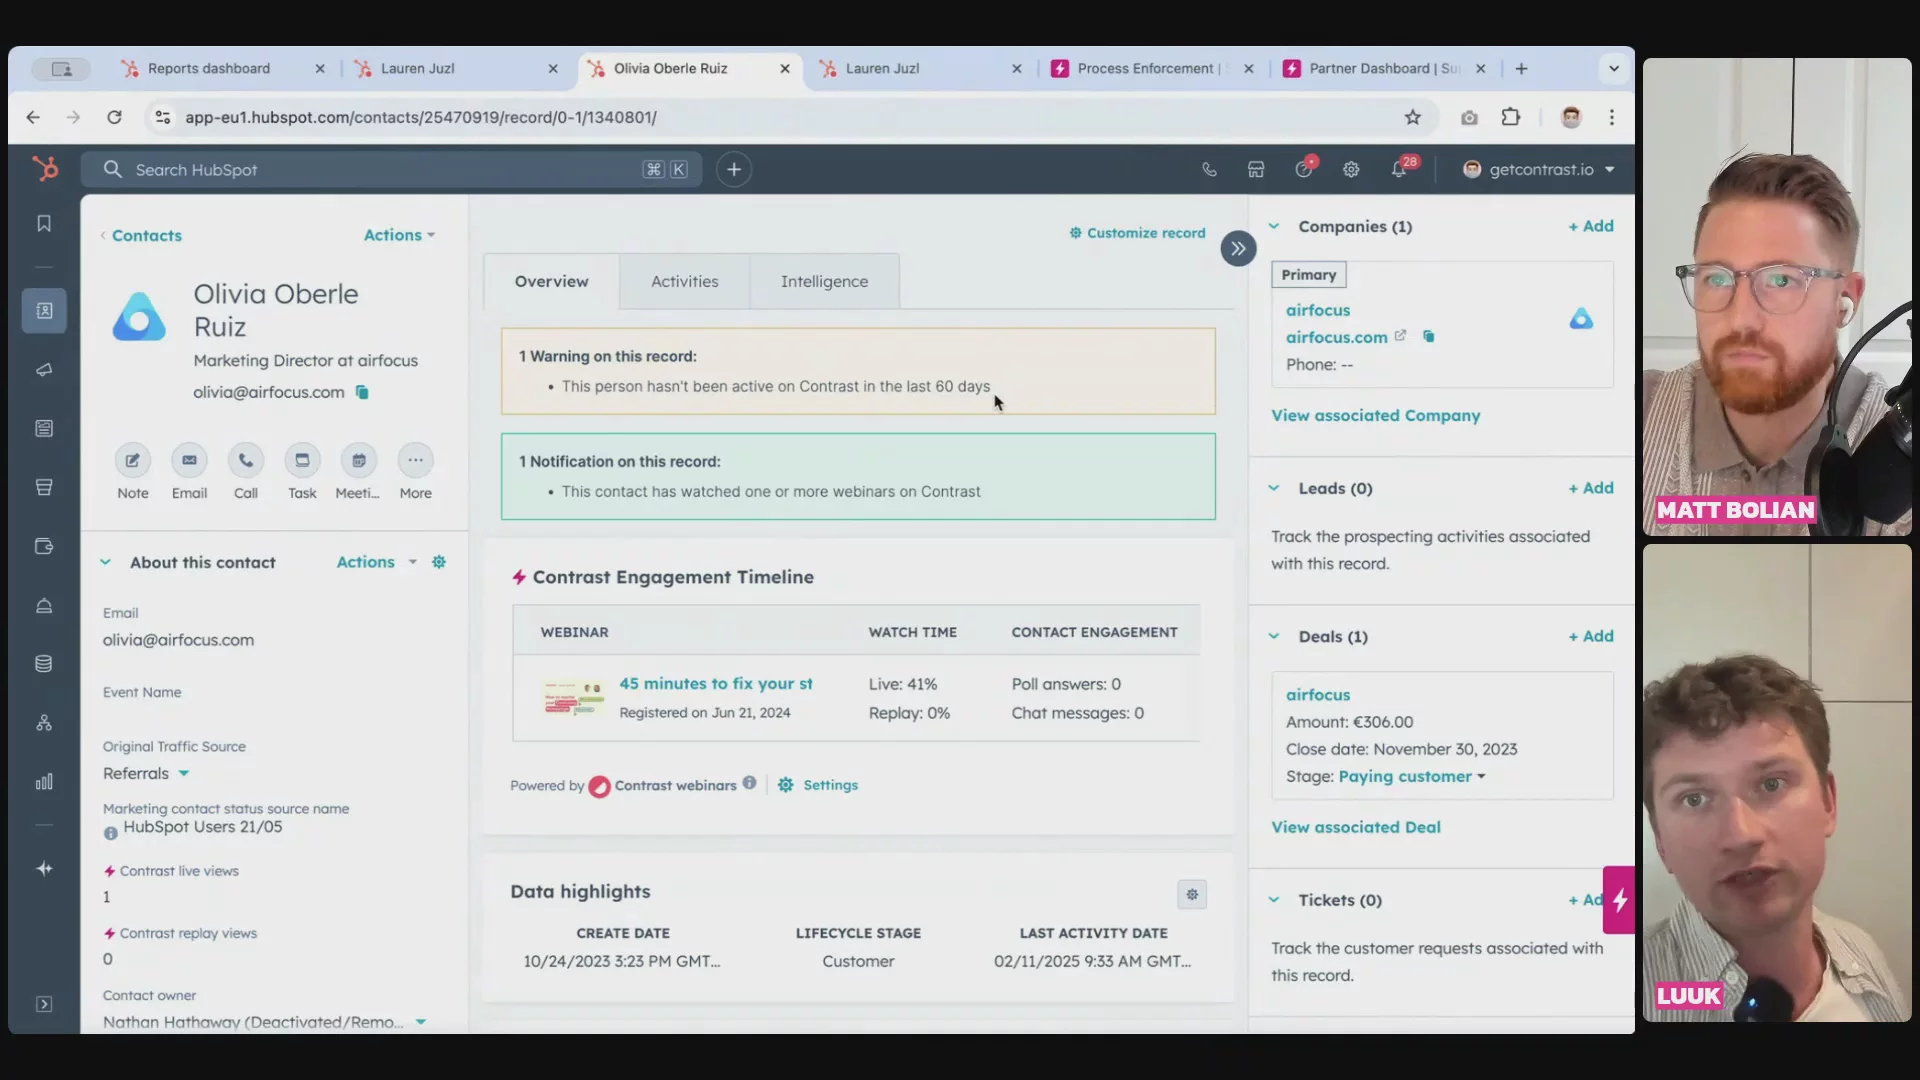Image resolution: width=1920 pixels, height=1080 pixels.
Task: Collapse the Companies (1) section
Action: tap(1274, 227)
